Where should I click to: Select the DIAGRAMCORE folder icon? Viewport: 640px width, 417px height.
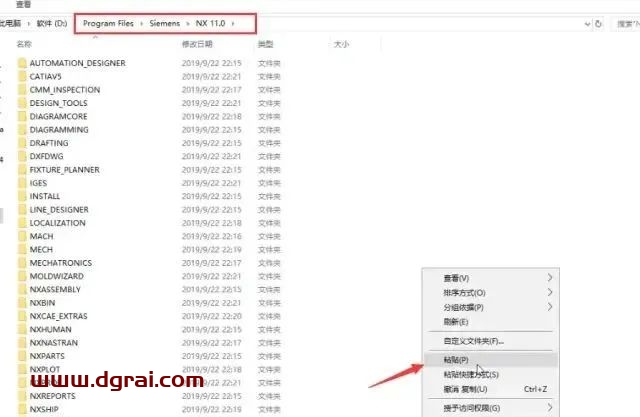pos(22,117)
